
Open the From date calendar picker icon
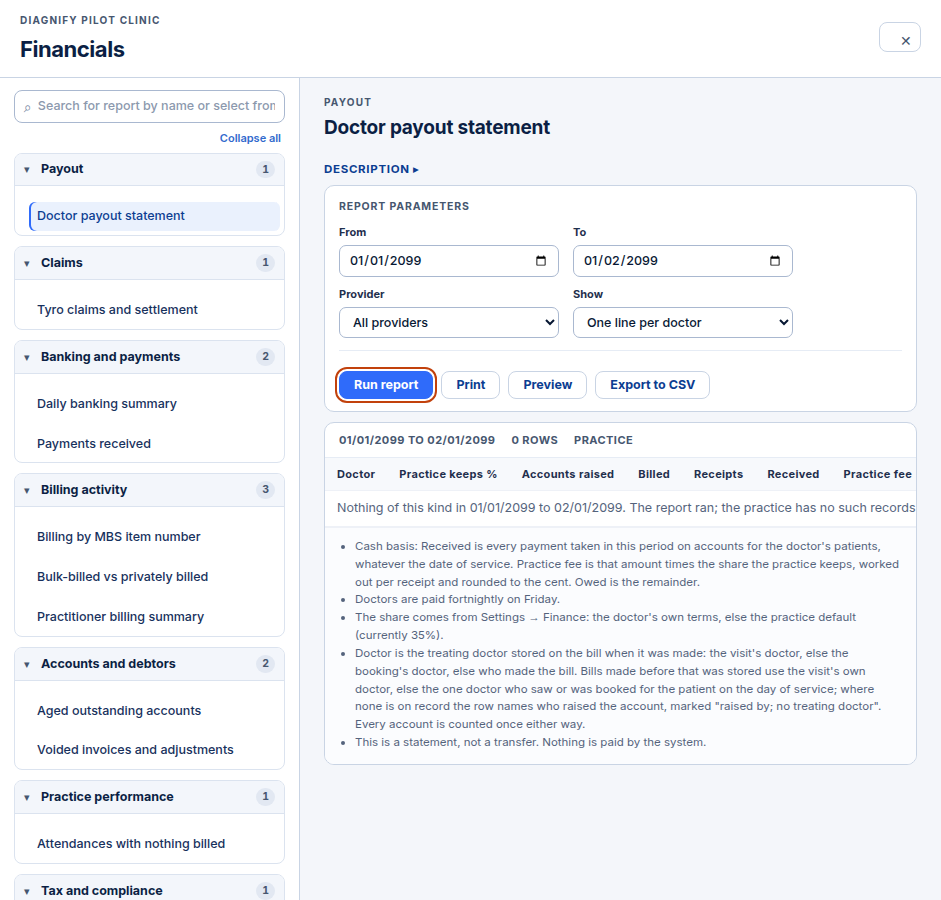pos(541,261)
